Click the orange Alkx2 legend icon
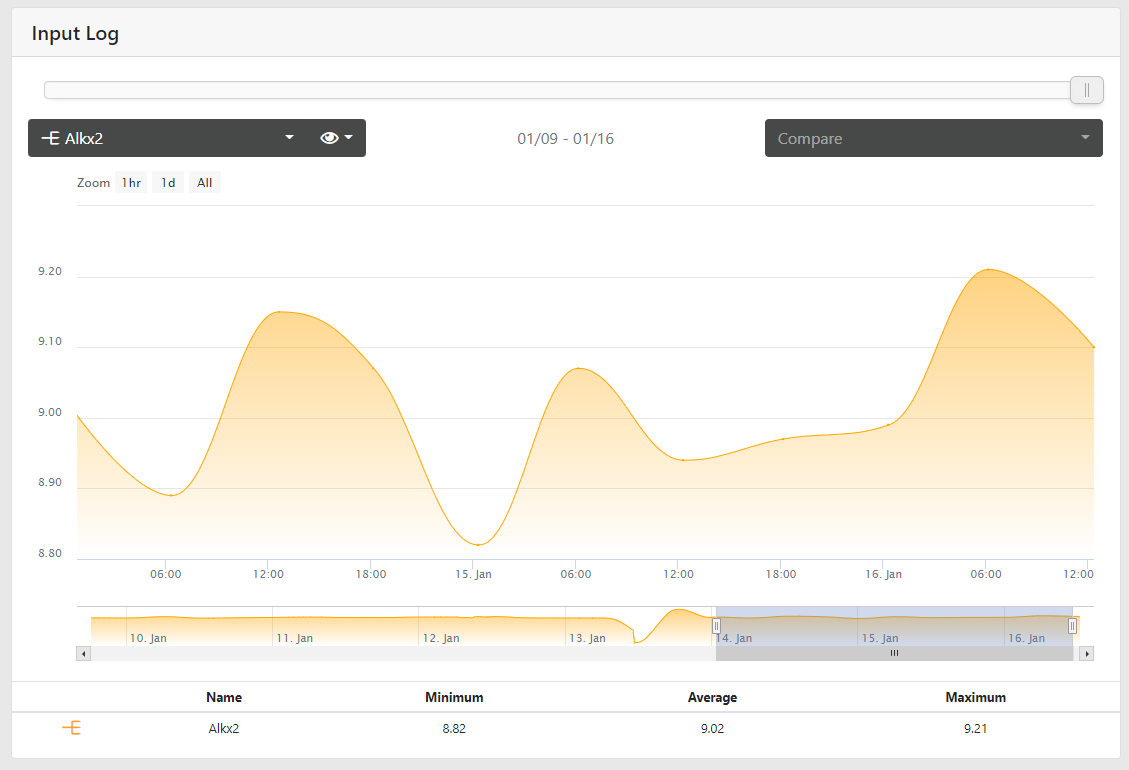The width and height of the screenshot is (1129, 770). pyautogui.click(x=71, y=728)
